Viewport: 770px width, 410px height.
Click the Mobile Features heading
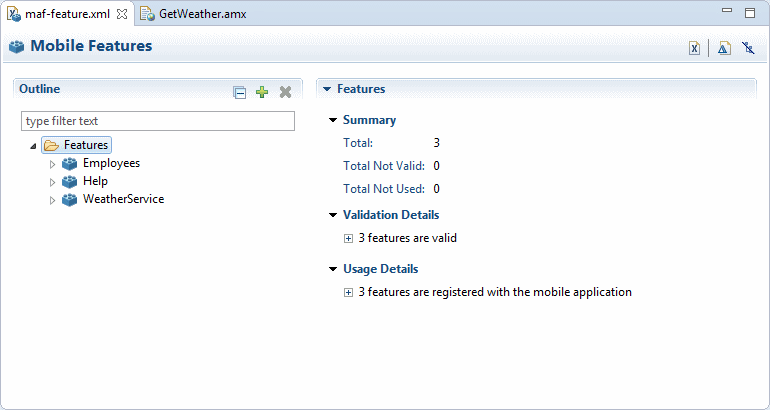point(91,46)
